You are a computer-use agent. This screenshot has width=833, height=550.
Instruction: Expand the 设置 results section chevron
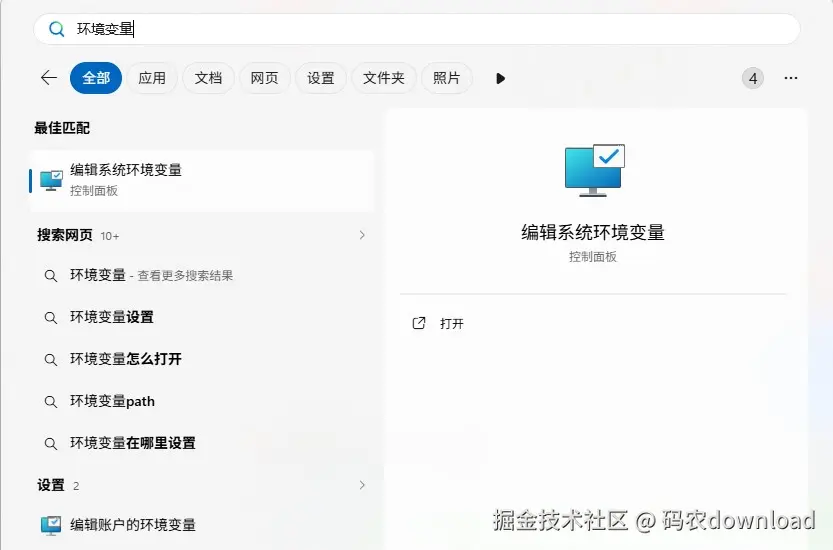[x=362, y=485]
